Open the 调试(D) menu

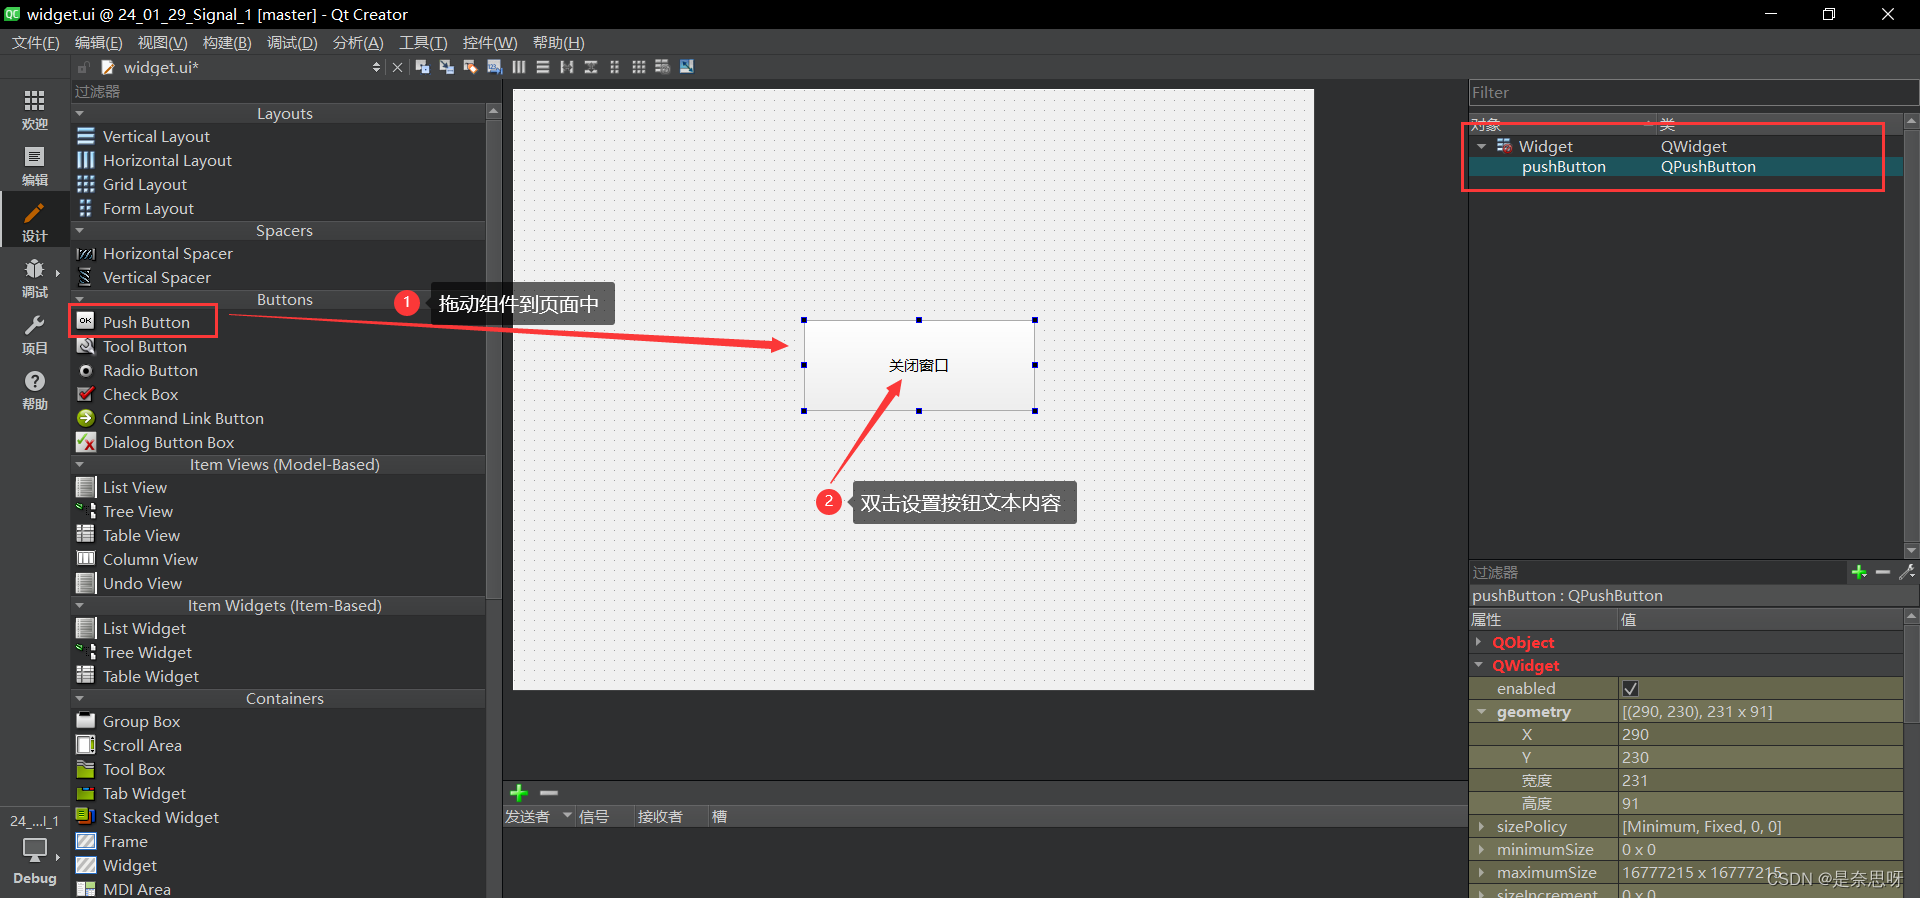[x=292, y=43]
